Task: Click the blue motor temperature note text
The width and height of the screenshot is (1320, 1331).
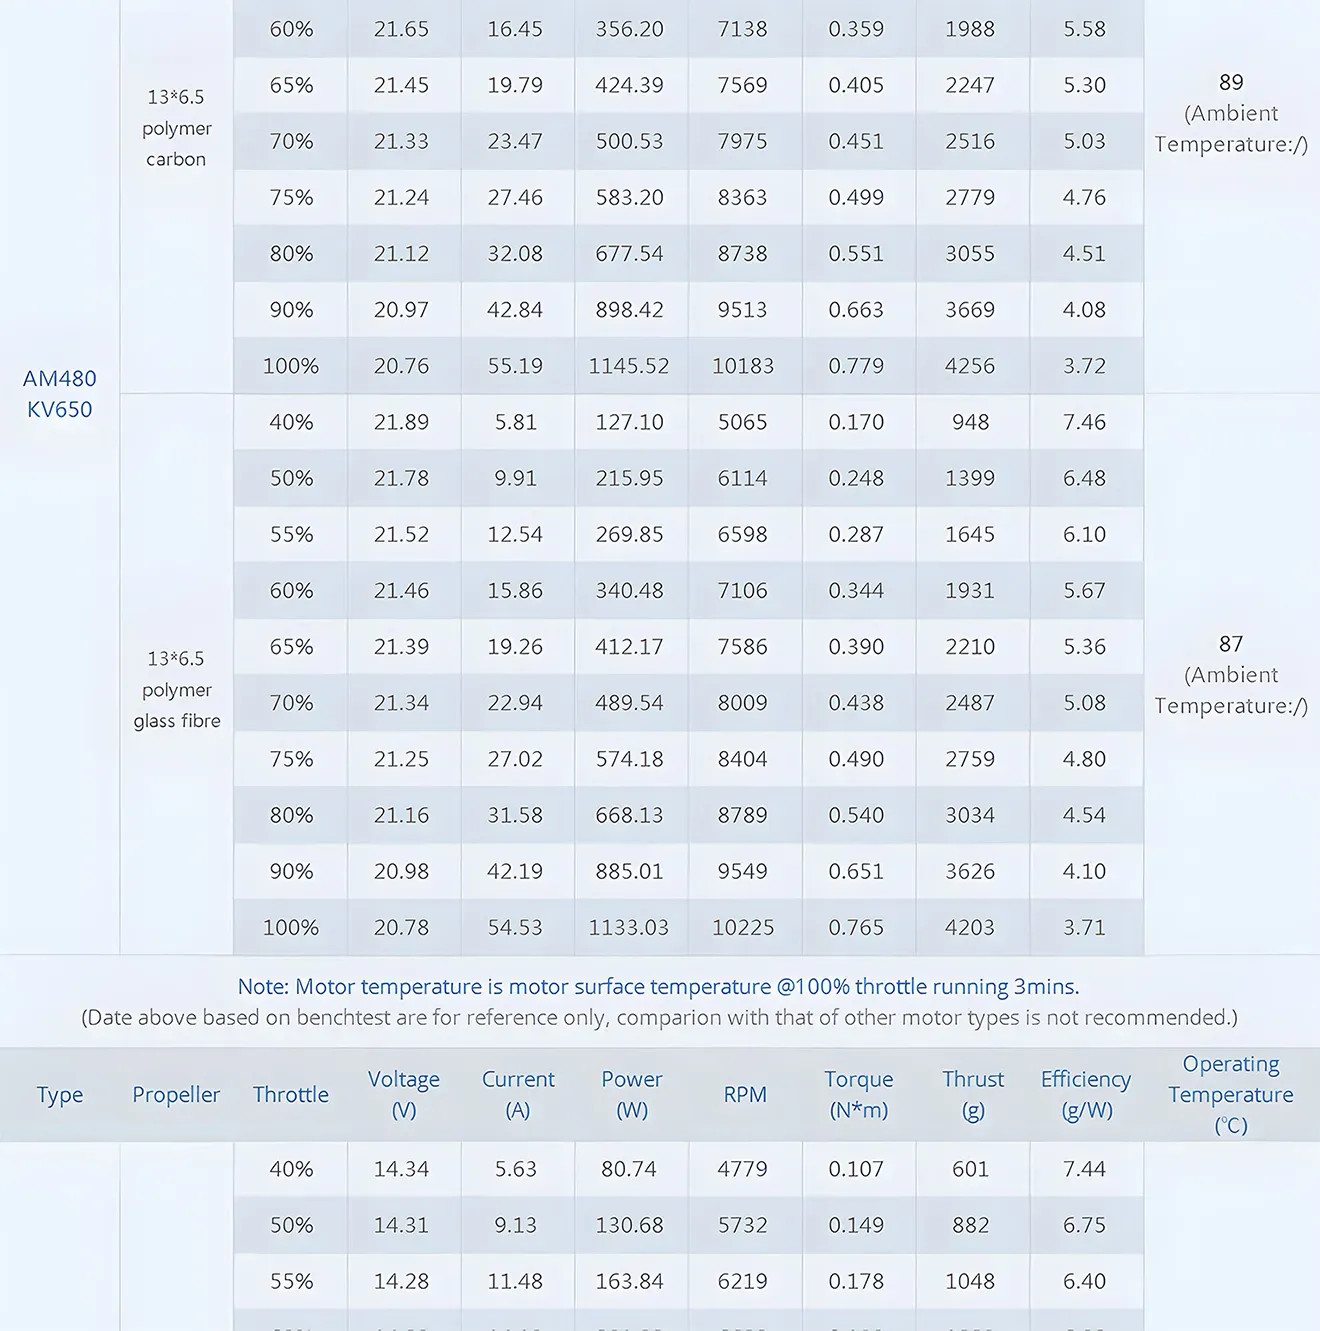Action: tap(658, 987)
